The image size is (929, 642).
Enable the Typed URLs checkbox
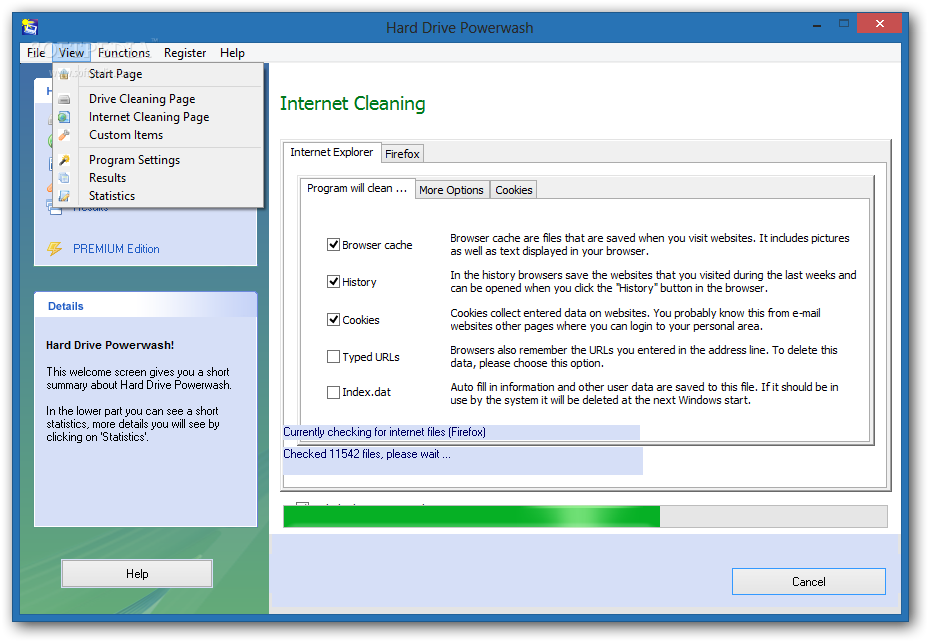pos(334,357)
